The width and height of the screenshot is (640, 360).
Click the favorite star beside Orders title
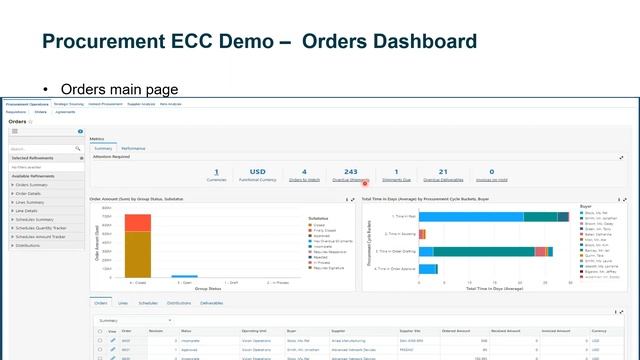tap(31, 122)
